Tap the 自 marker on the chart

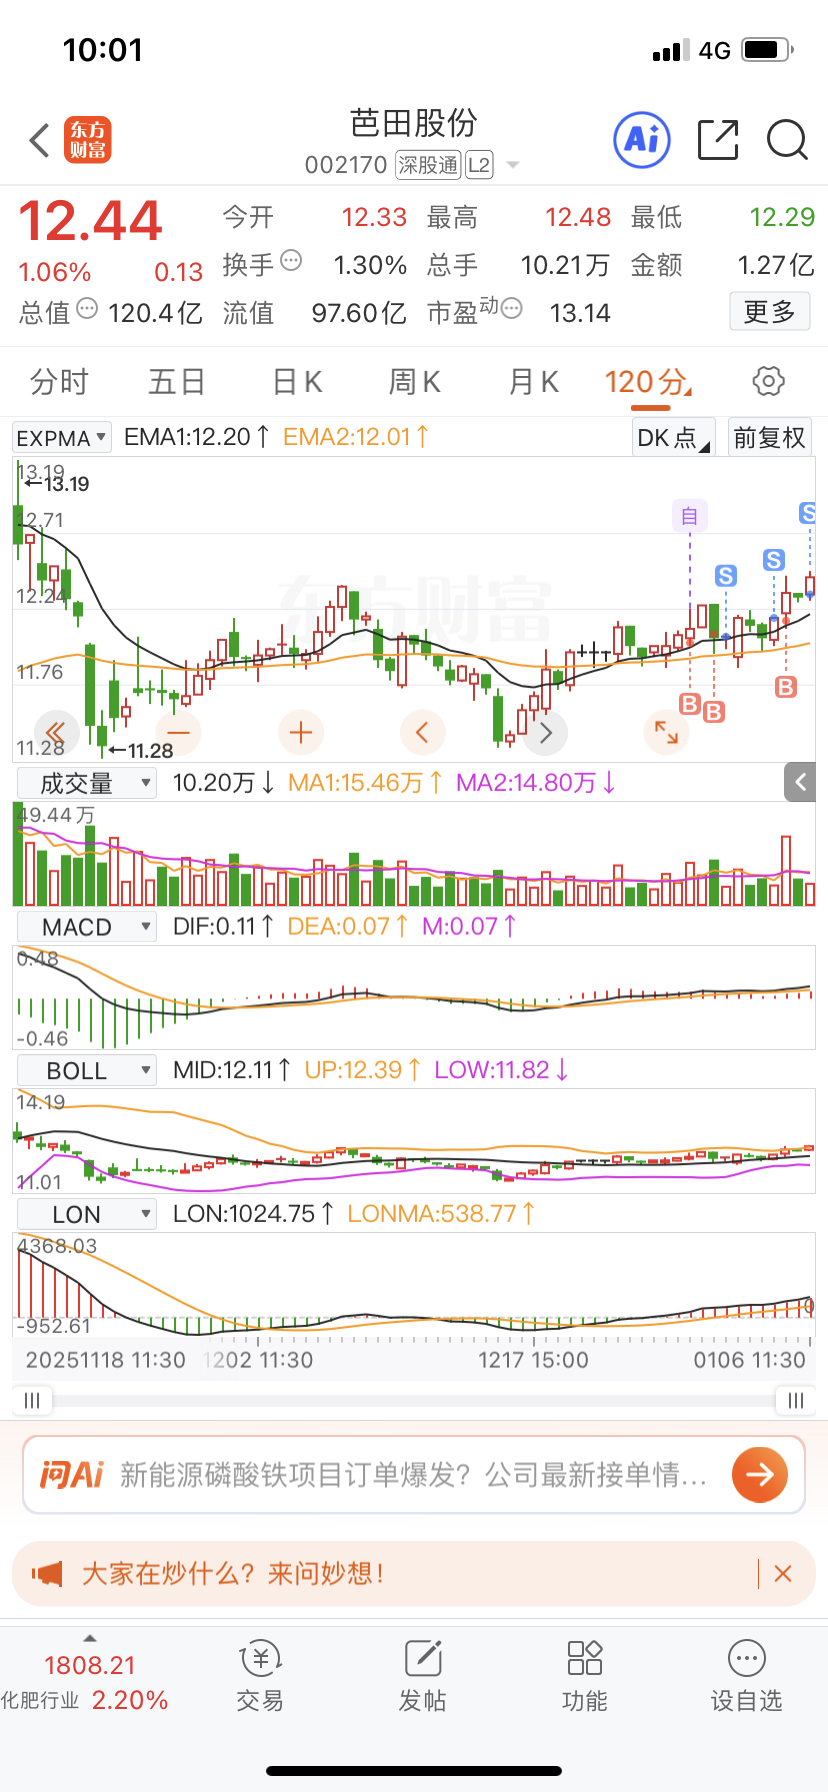click(690, 516)
